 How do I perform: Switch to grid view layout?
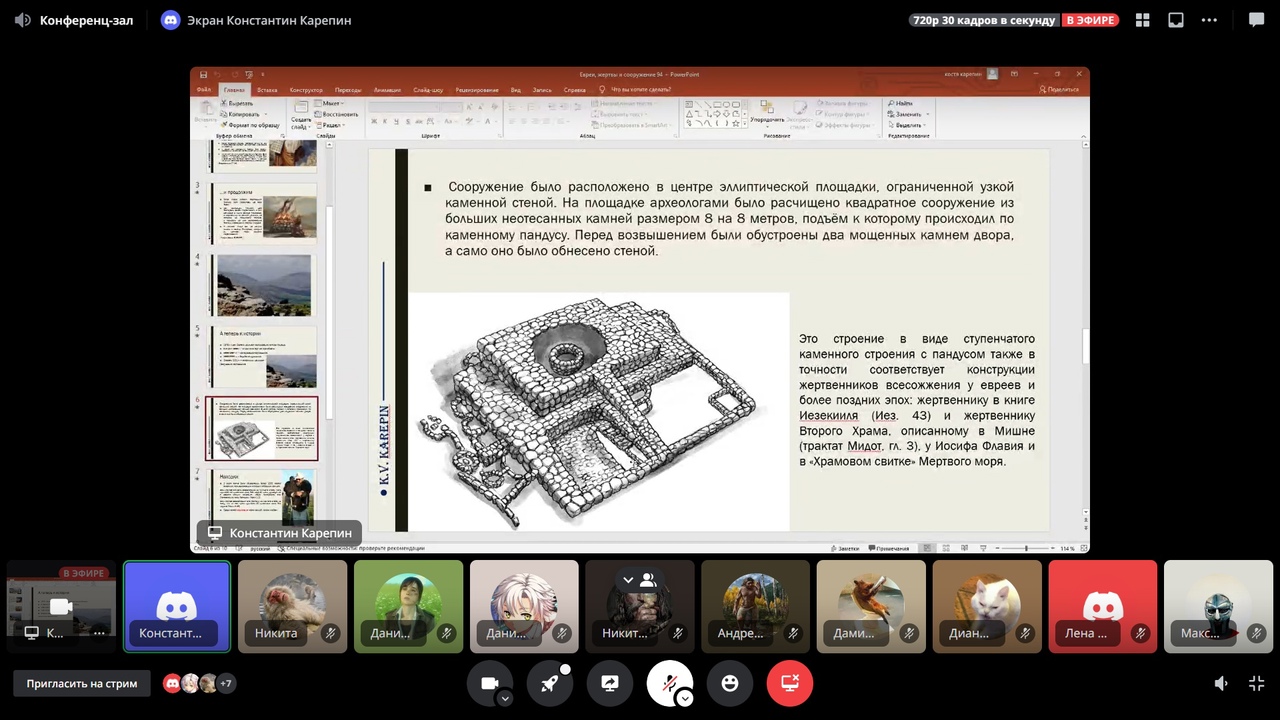(1143, 20)
